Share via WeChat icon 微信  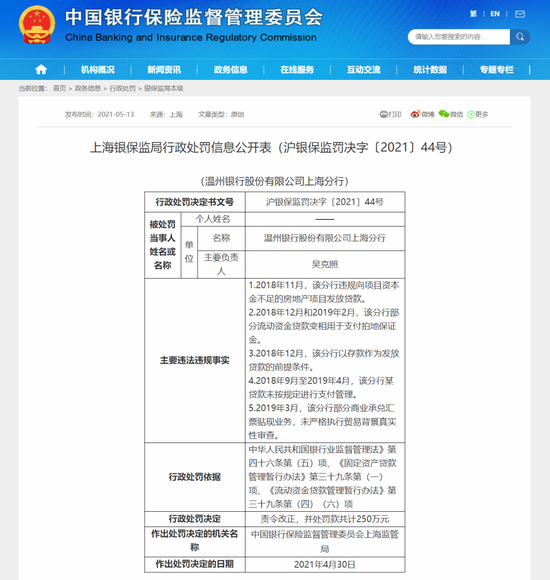(x=451, y=114)
